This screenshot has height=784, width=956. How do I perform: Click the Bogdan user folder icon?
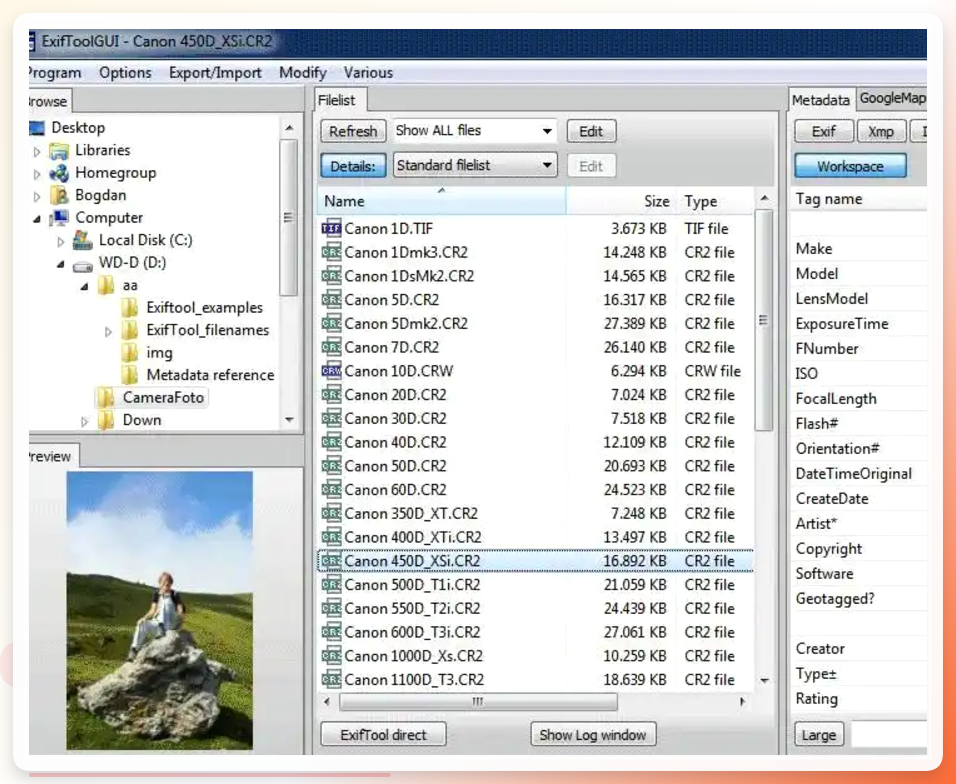59,196
